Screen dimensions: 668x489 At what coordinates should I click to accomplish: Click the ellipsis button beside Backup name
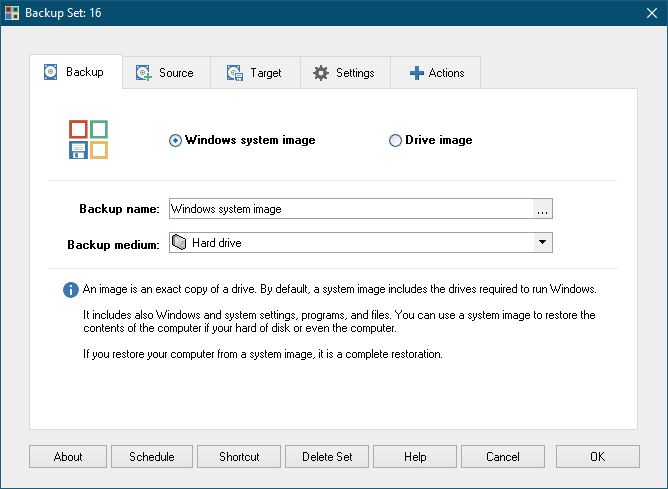click(542, 209)
